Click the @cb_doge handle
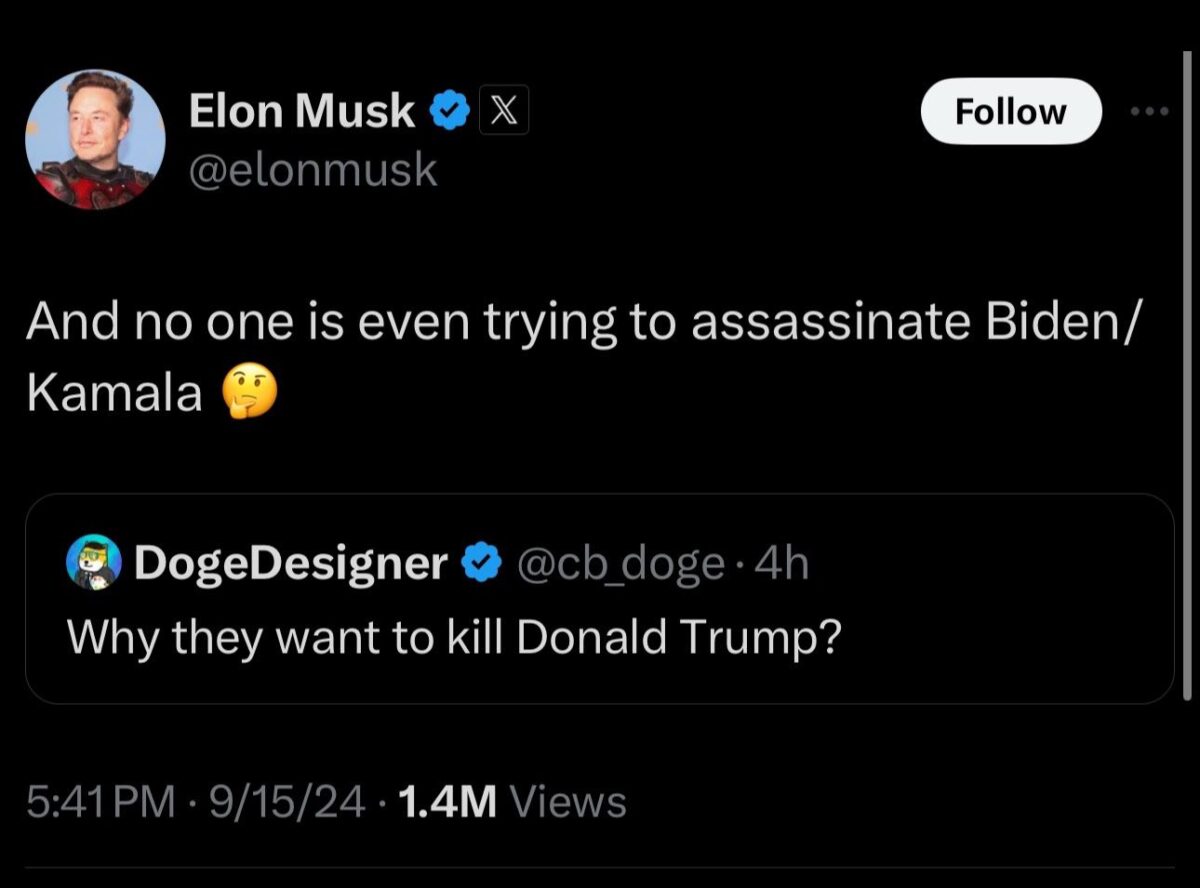 coord(620,563)
